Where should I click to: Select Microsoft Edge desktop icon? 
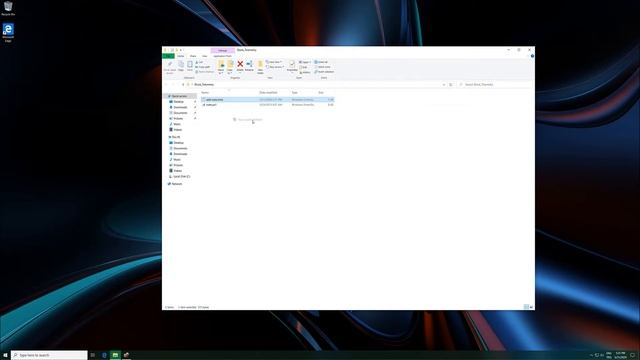8,33
